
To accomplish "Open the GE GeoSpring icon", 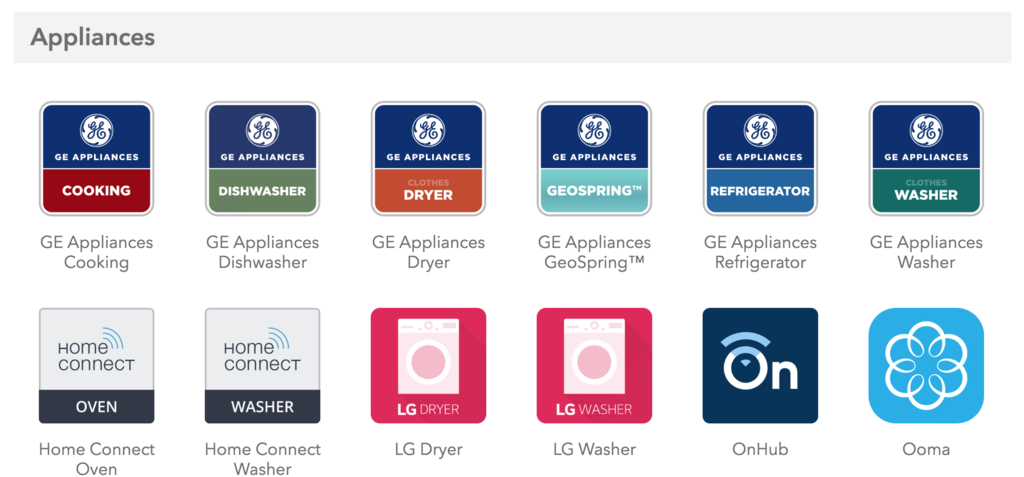I will (x=594, y=159).
